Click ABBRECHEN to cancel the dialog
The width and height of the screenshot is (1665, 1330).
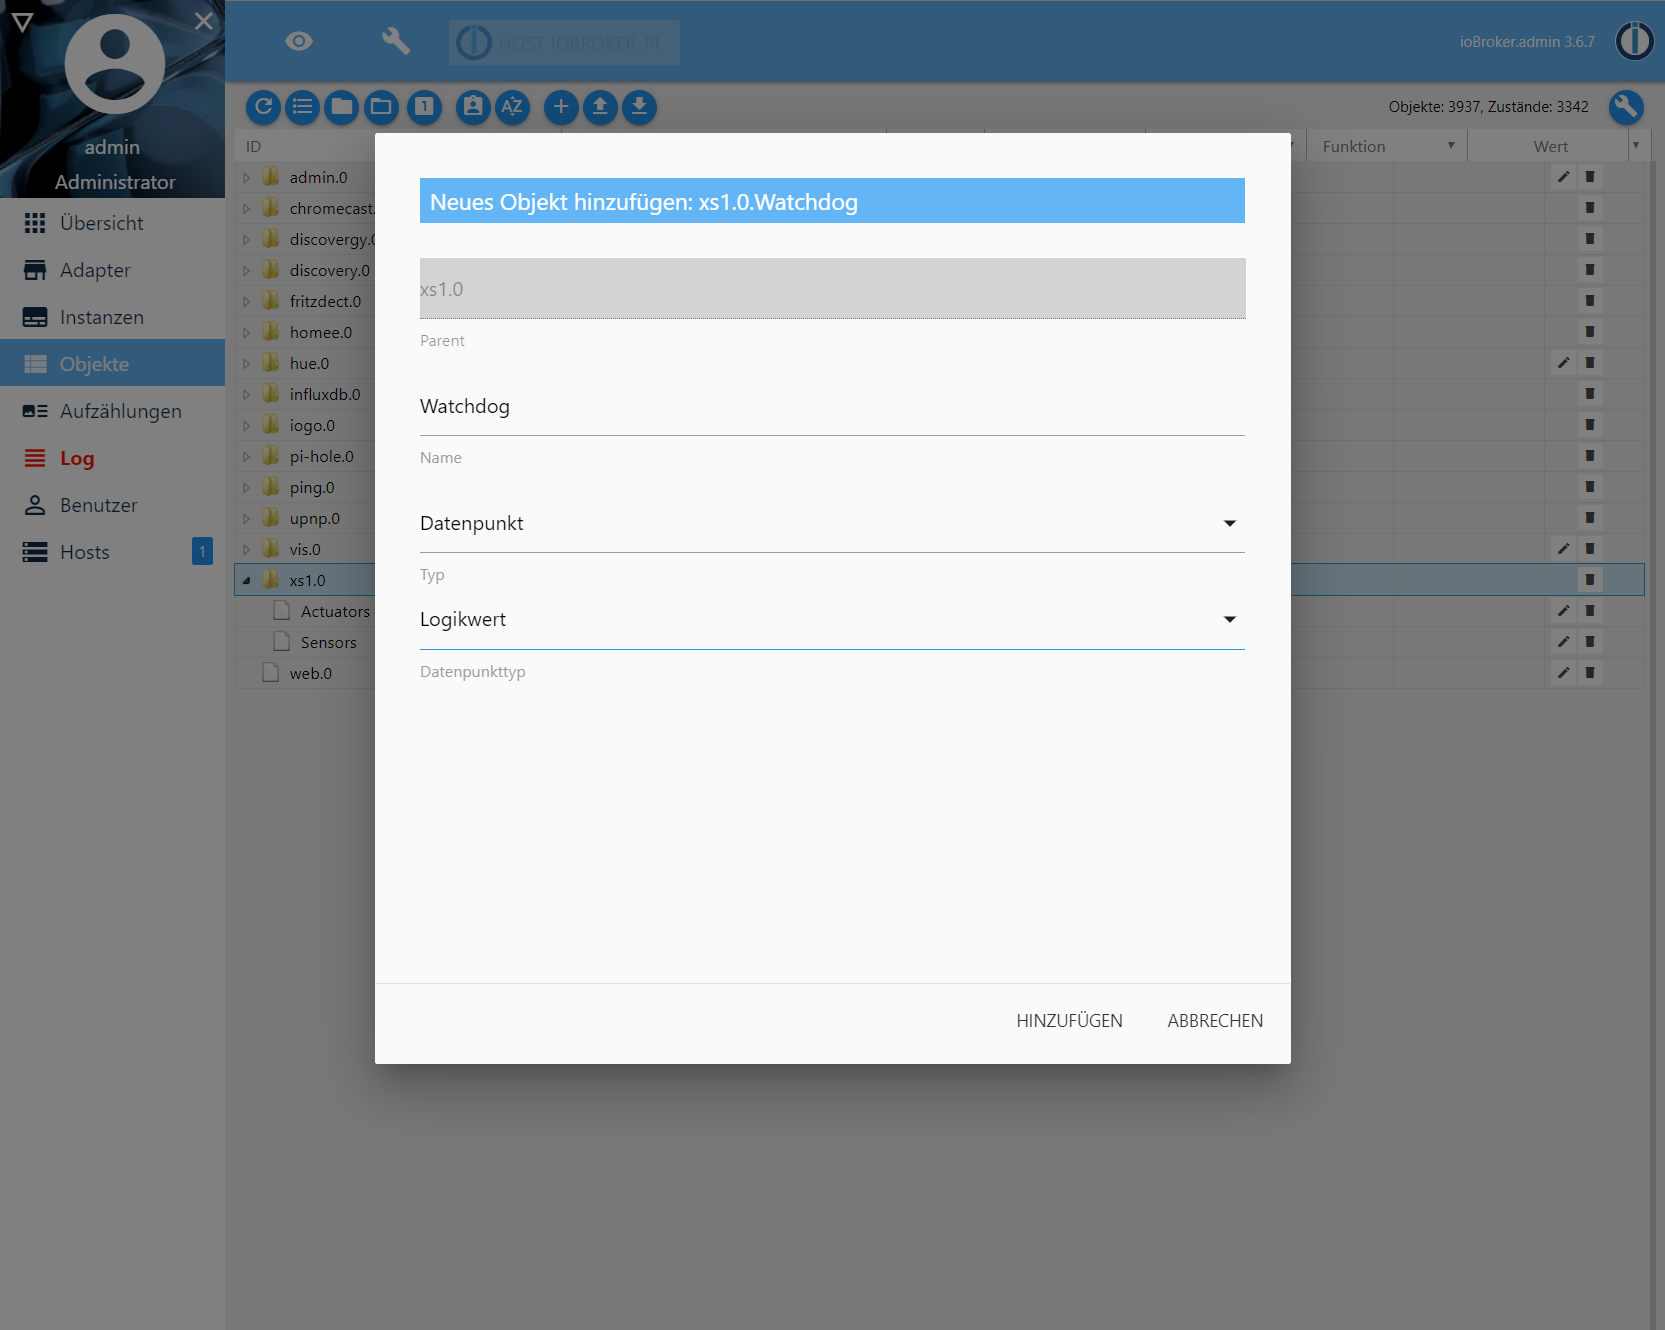click(1215, 1021)
